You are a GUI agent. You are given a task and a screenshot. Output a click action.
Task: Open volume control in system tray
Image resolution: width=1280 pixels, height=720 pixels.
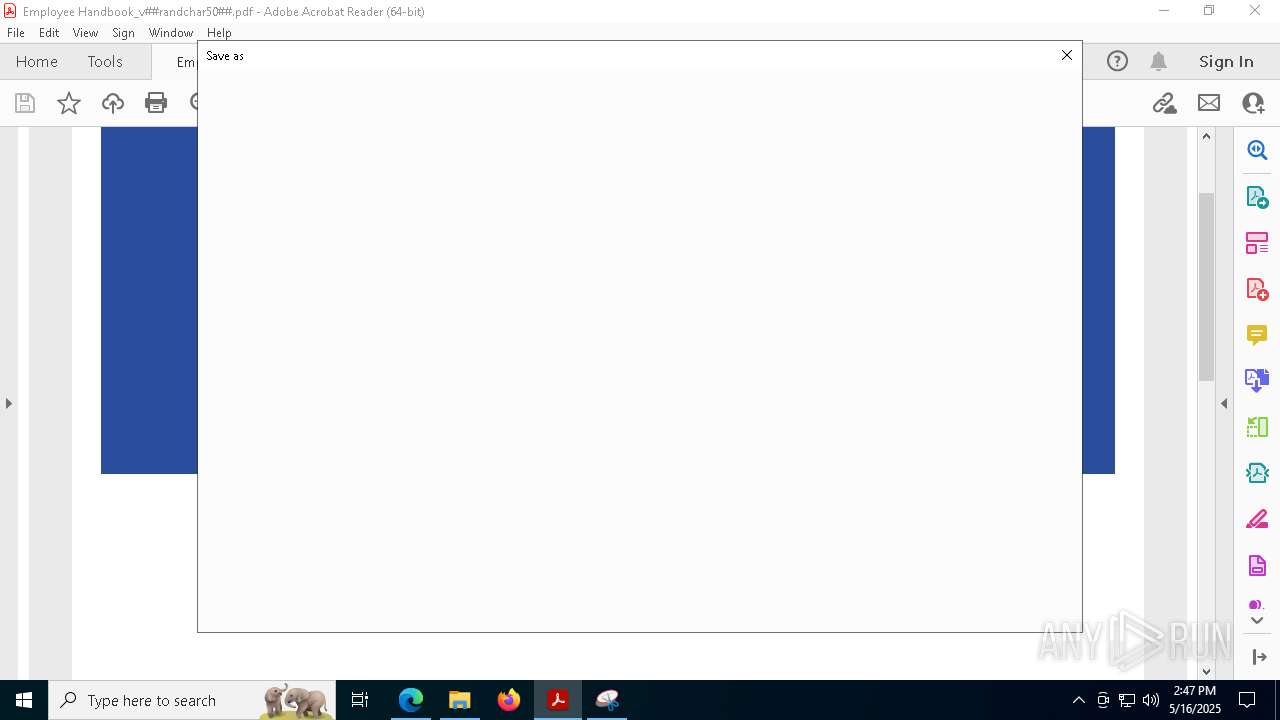coord(1150,700)
